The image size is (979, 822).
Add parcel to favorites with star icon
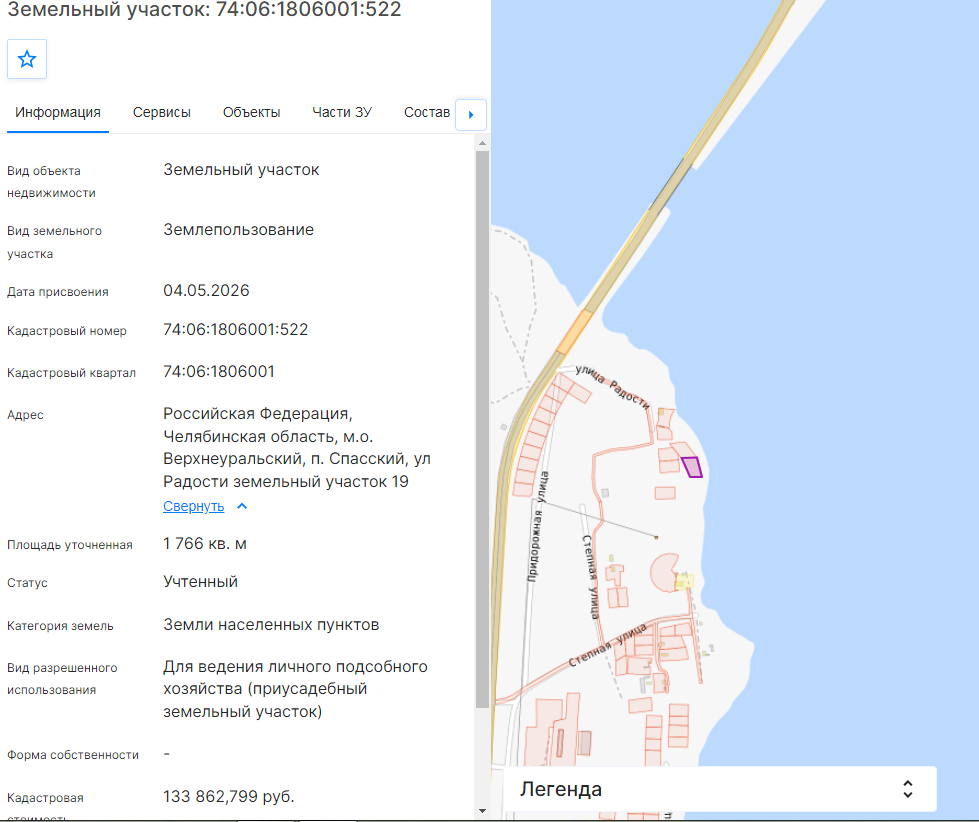click(27, 59)
